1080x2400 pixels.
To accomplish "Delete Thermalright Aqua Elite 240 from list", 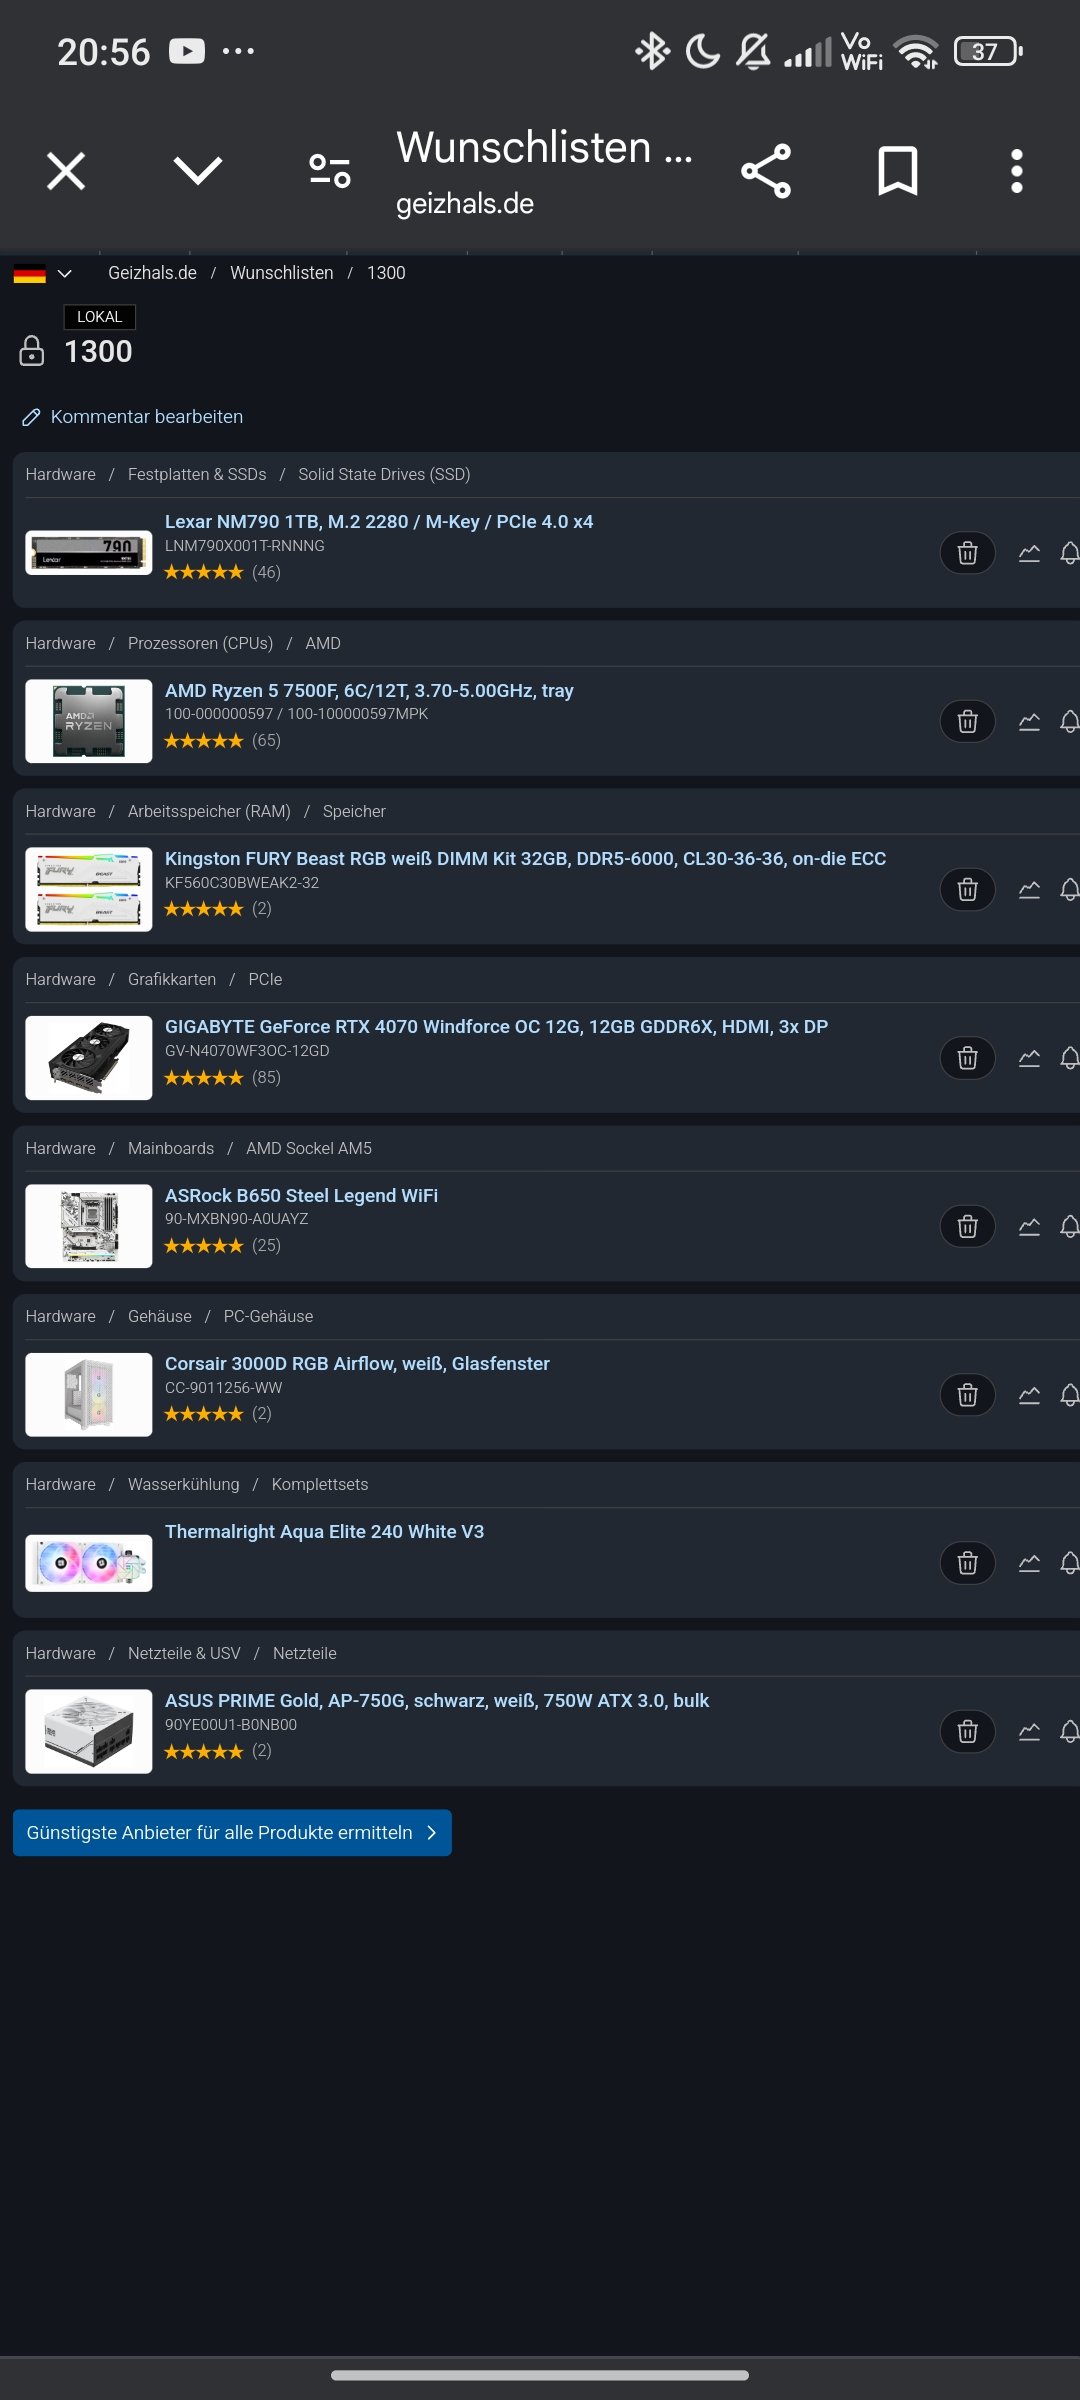I will click(967, 1563).
